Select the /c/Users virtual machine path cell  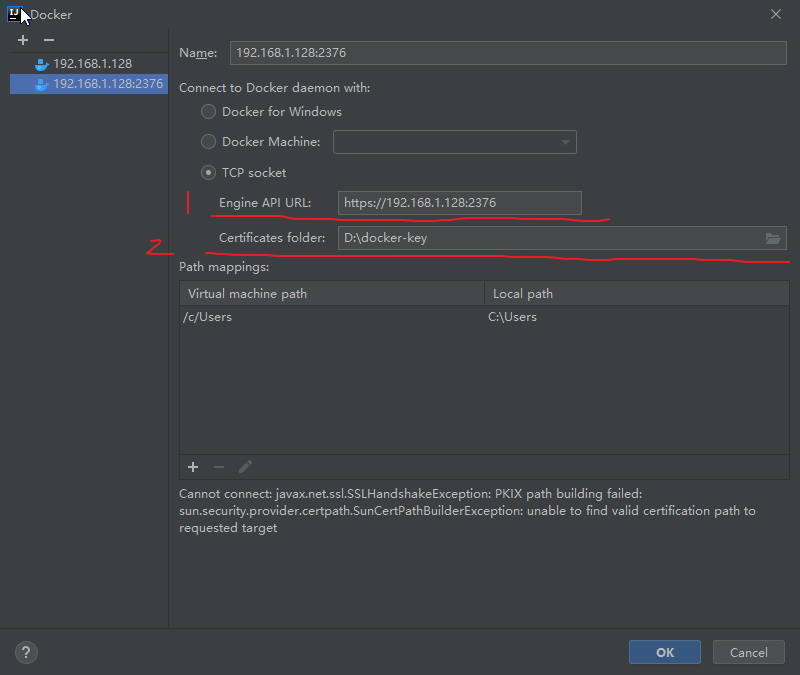tap(332, 317)
